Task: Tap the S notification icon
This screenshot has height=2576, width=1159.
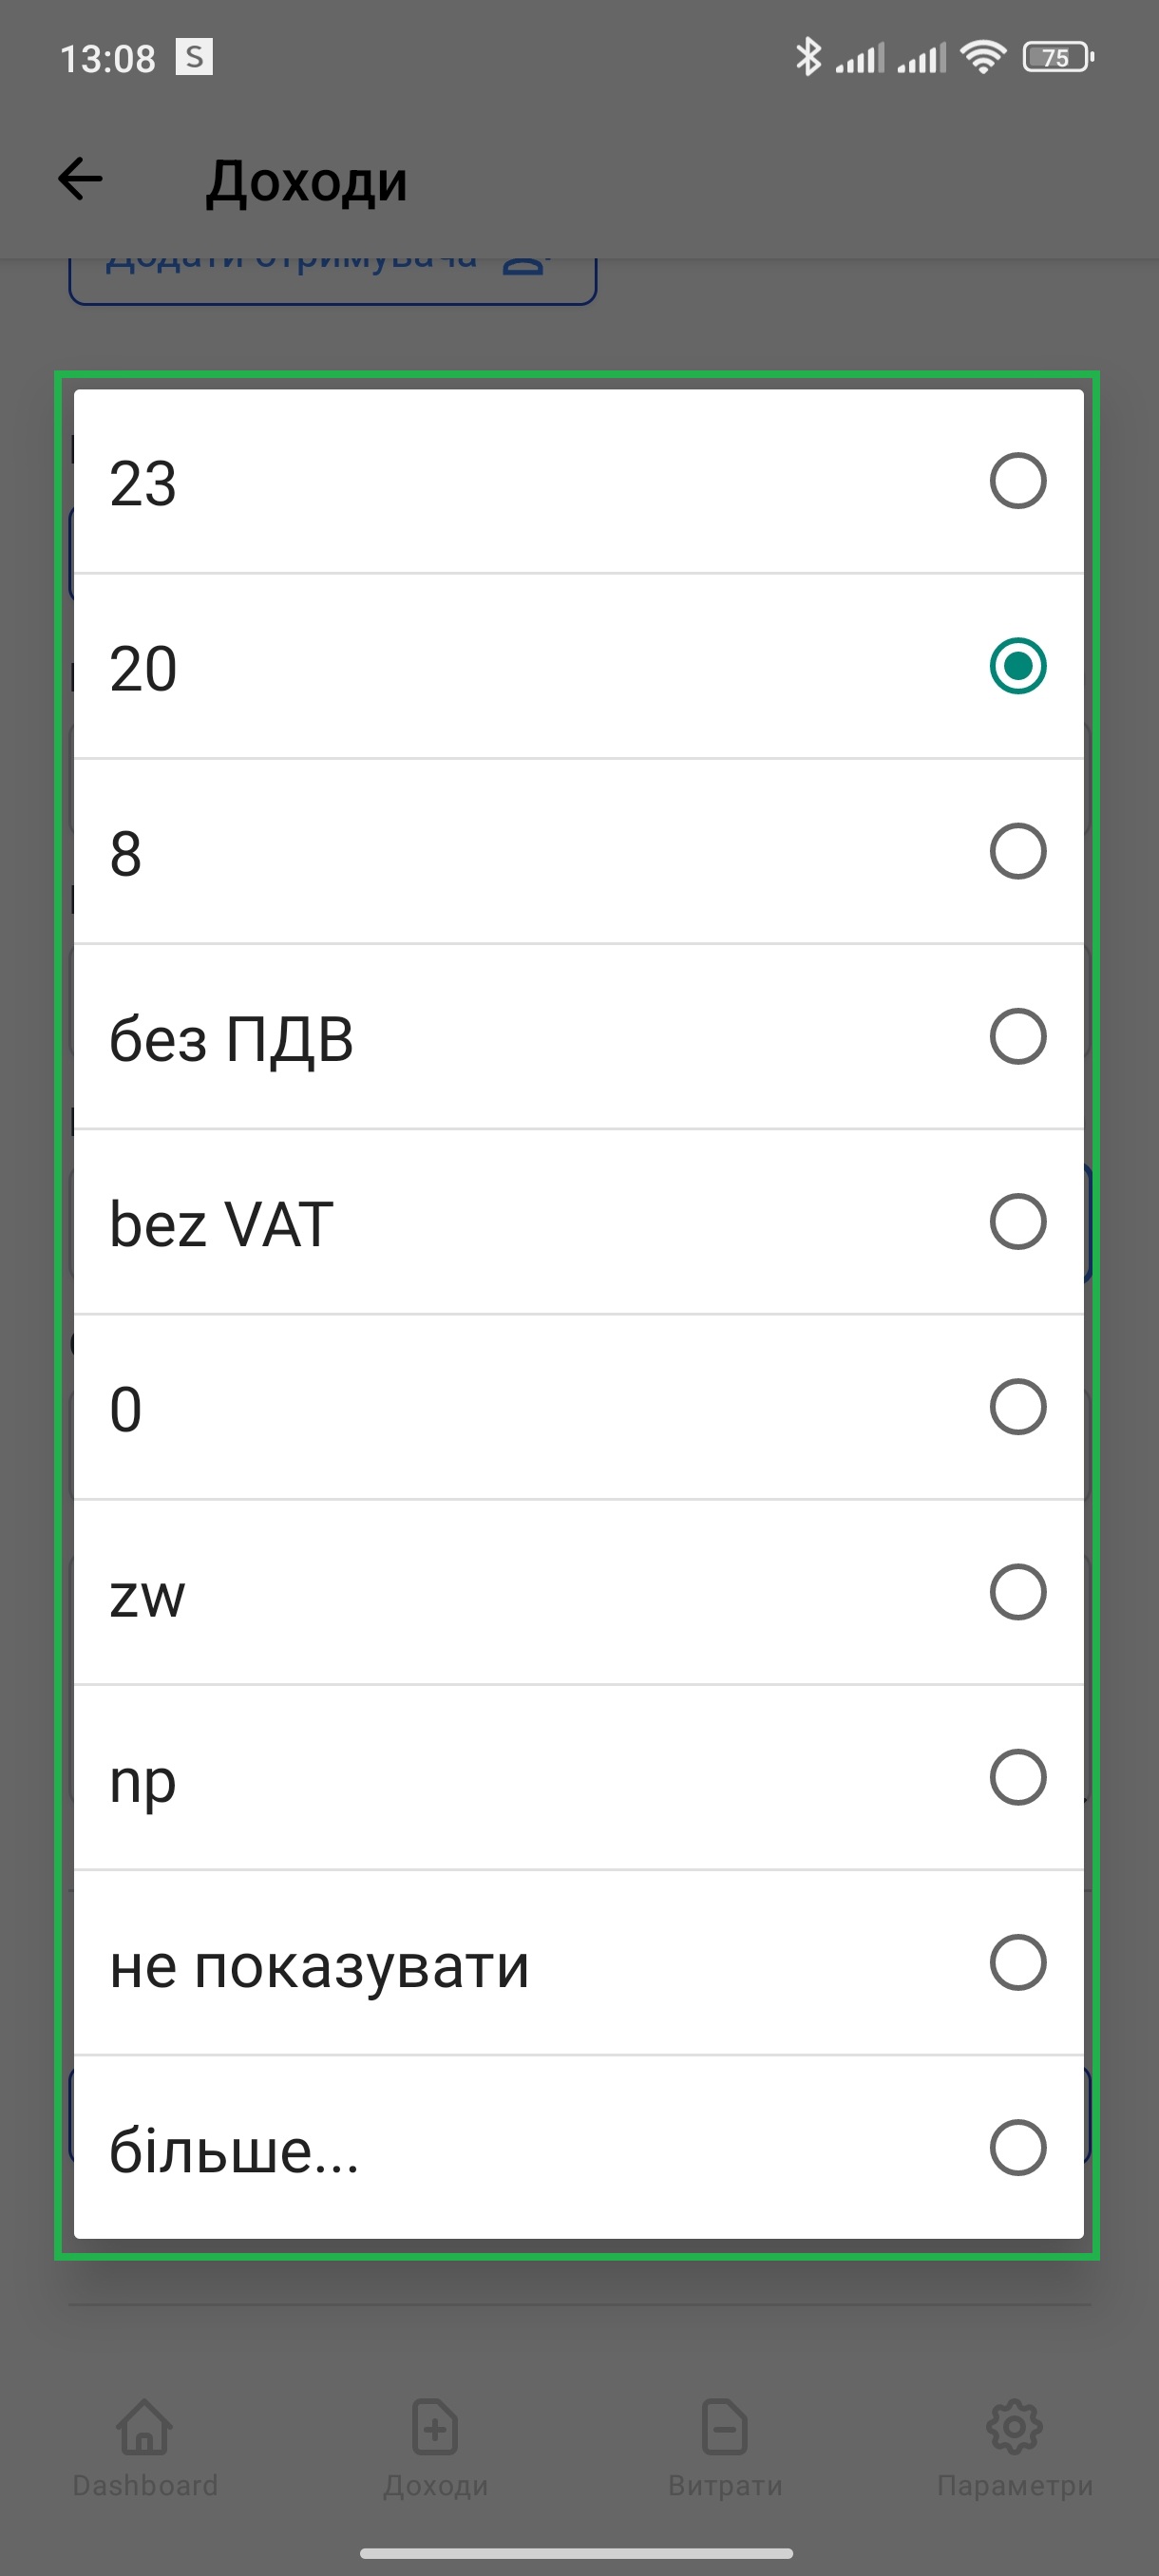Action: click(x=194, y=57)
